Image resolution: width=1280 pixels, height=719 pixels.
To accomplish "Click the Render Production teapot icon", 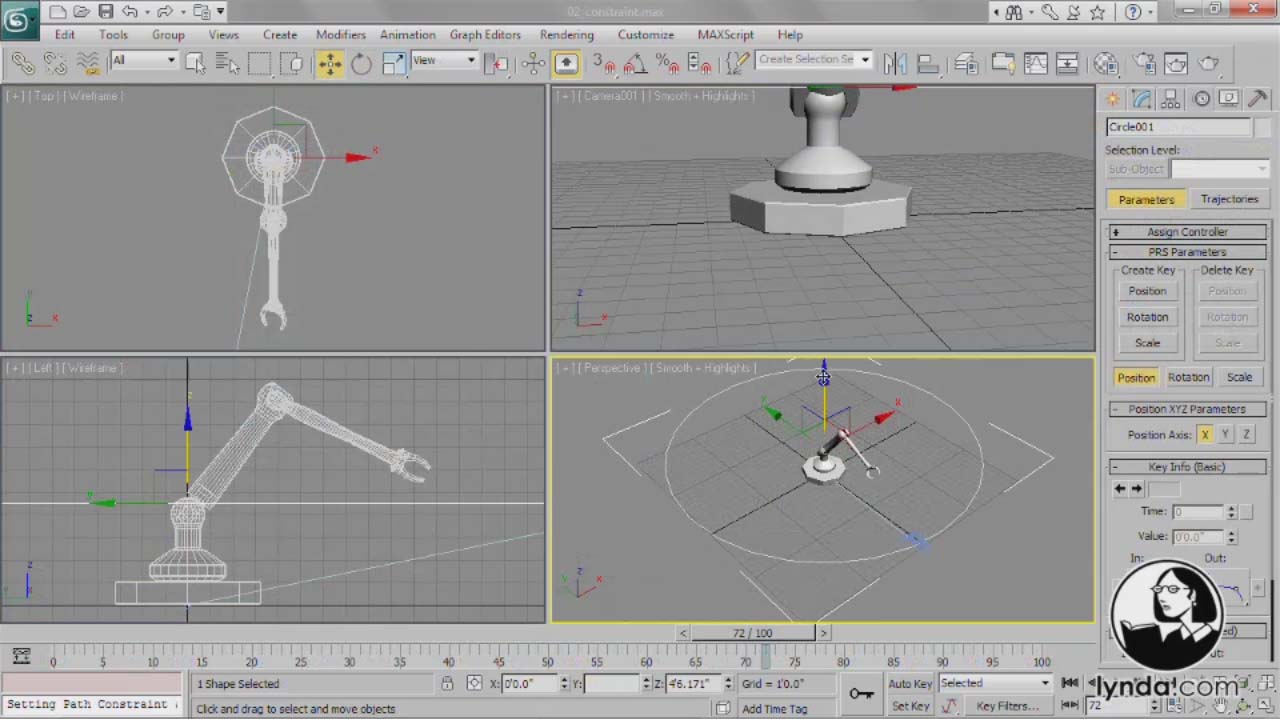I will point(1208,64).
